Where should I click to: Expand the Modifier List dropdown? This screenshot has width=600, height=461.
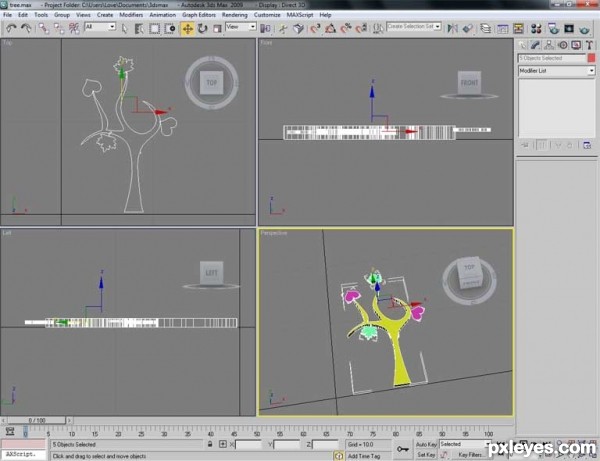(x=557, y=71)
